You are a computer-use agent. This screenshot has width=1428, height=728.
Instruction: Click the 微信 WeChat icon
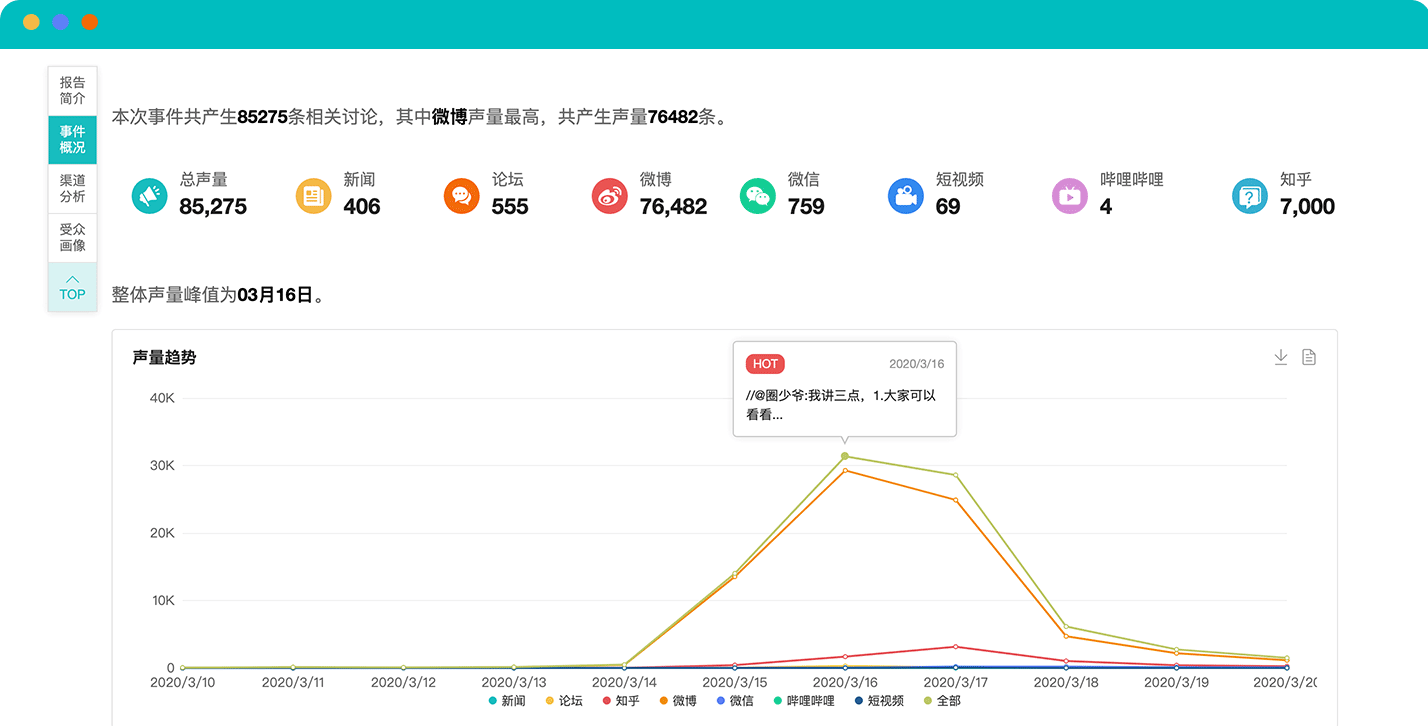[x=758, y=195]
